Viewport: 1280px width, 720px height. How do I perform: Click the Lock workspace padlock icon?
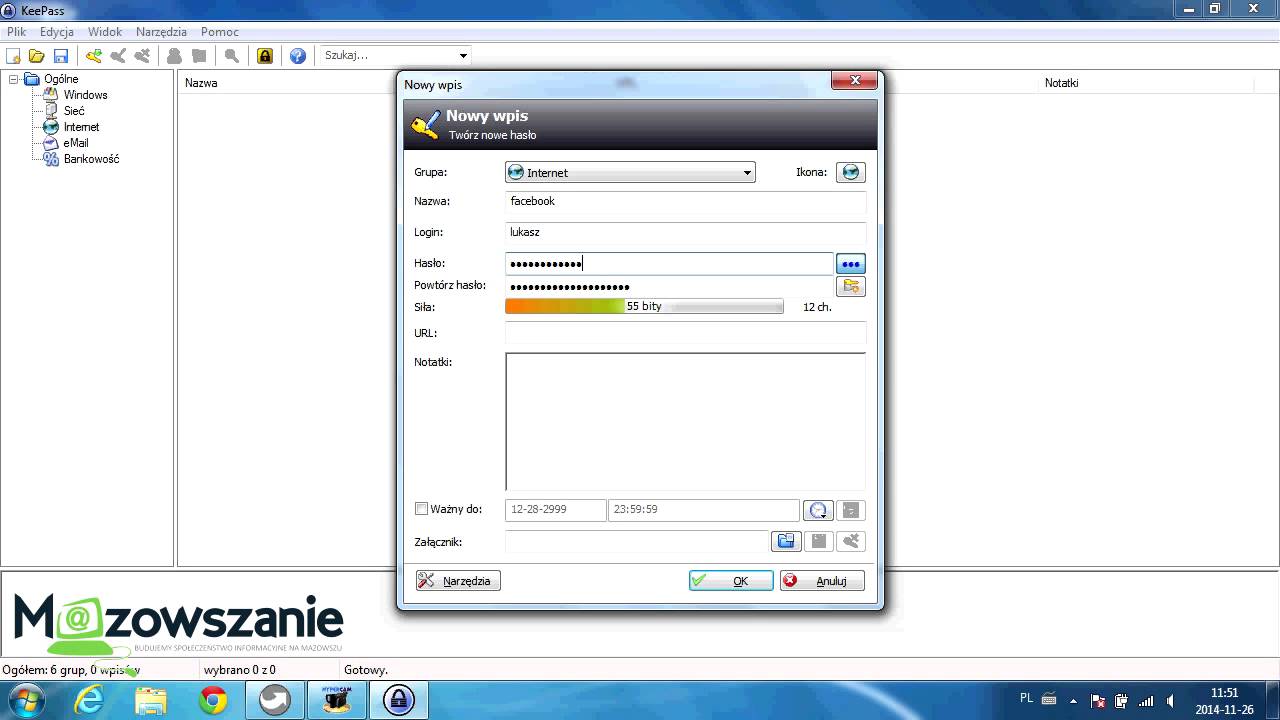tap(265, 56)
